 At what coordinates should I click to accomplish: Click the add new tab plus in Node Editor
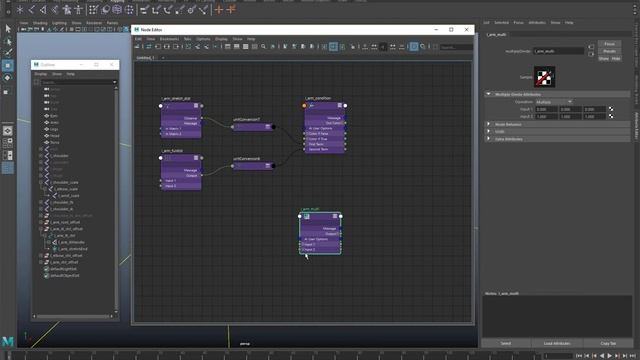tap(163, 58)
